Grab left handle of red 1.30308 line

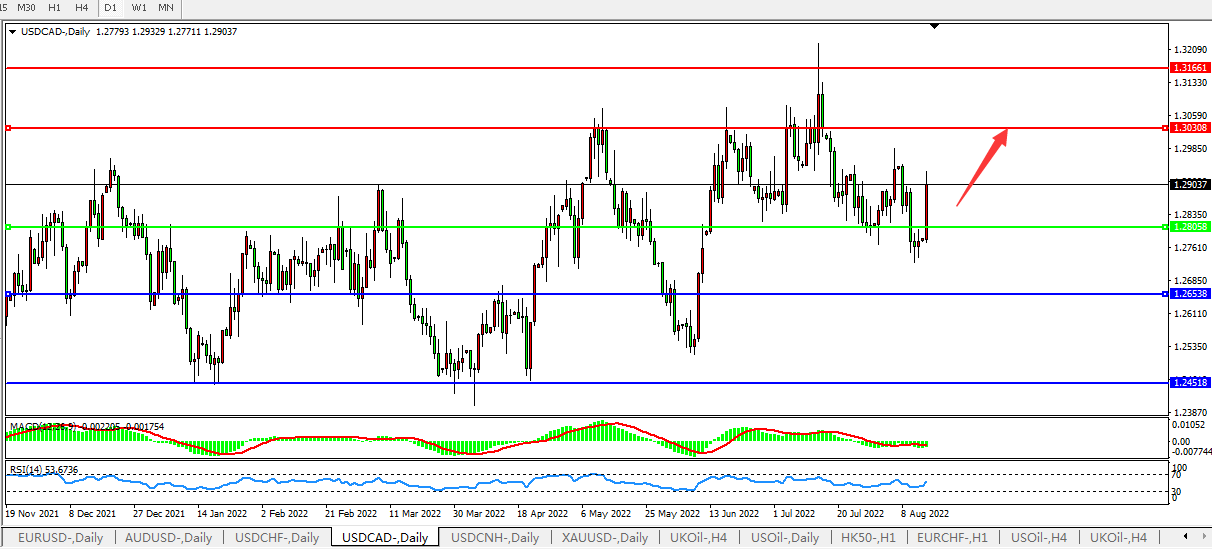[8, 128]
